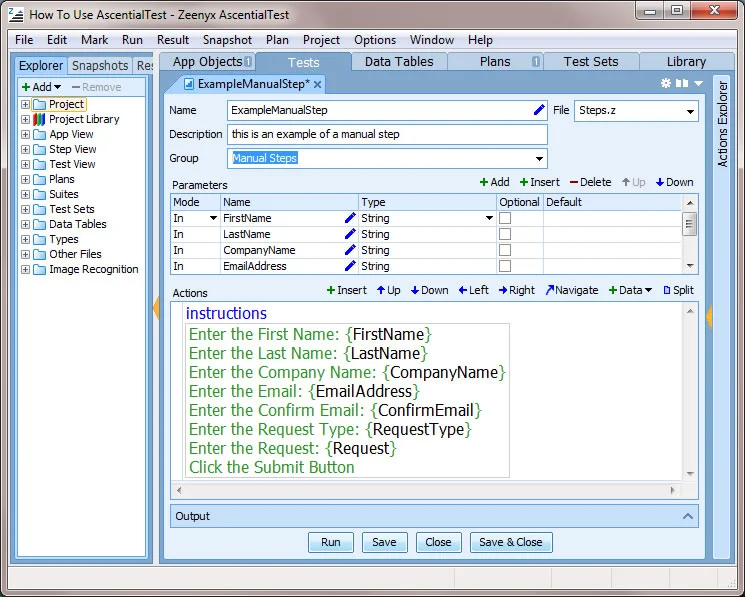Screen dimensions: 745x597
Task: Insert a parameter in Parameters toolbar
Action: pos(540,182)
